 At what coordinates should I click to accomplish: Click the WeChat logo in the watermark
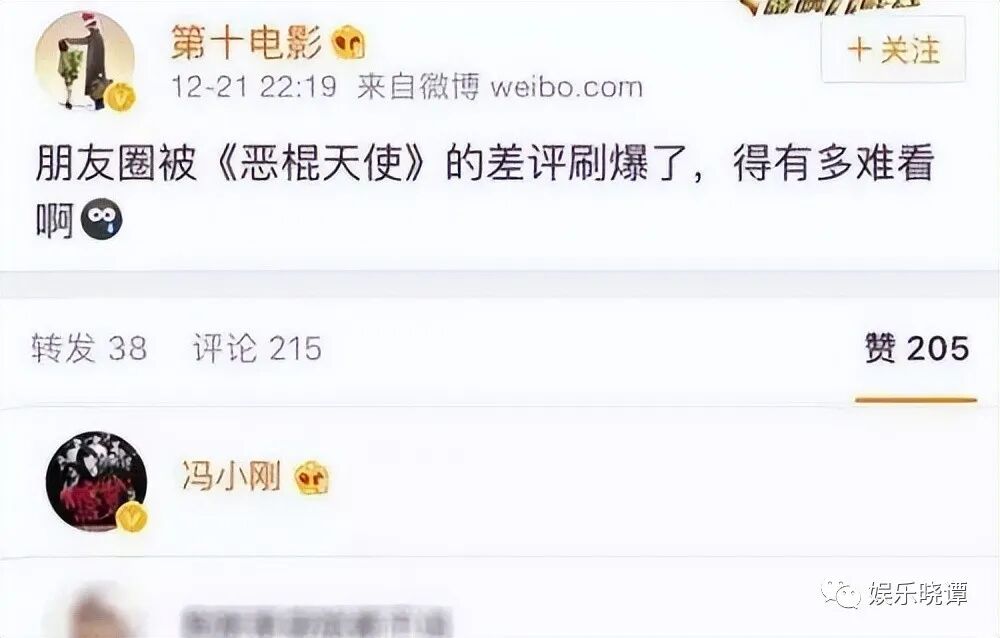[841, 594]
